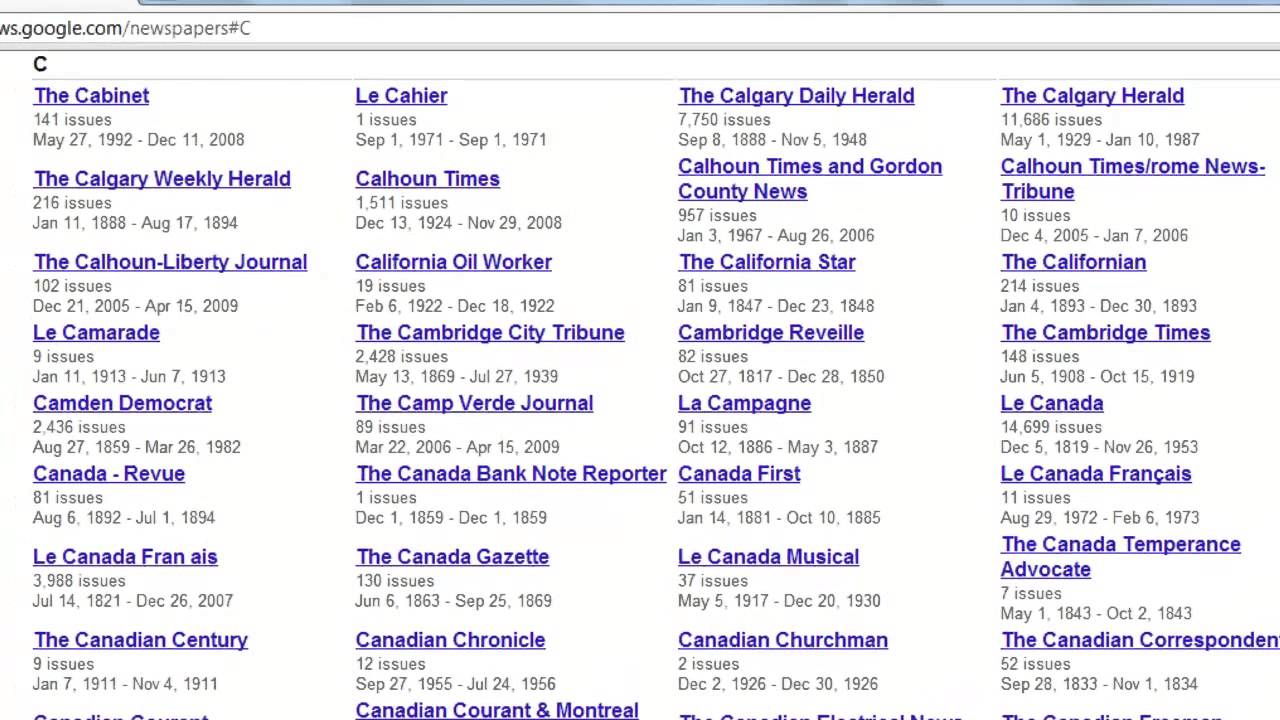Click date range 'Dec 5, 1819 - Nov 26, 1953'
The height and width of the screenshot is (720, 1280).
coord(1099,447)
